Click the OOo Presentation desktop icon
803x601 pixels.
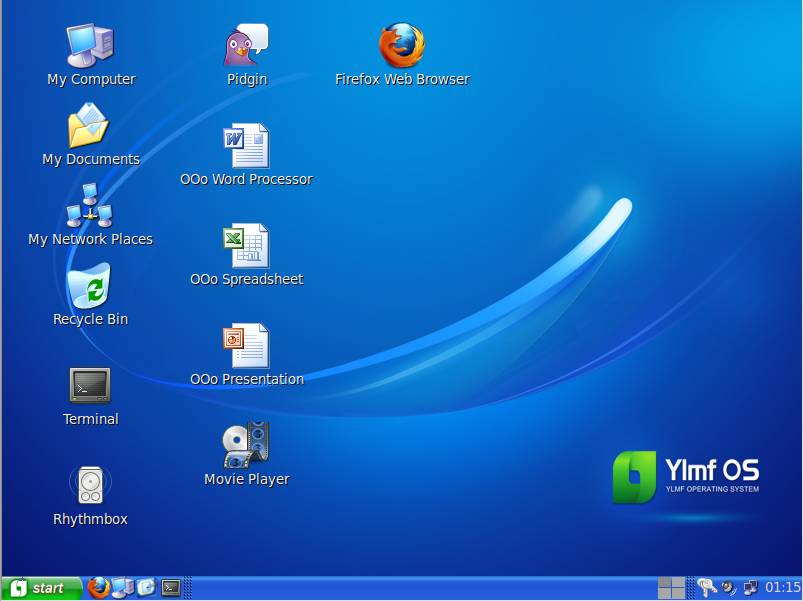[246, 346]
